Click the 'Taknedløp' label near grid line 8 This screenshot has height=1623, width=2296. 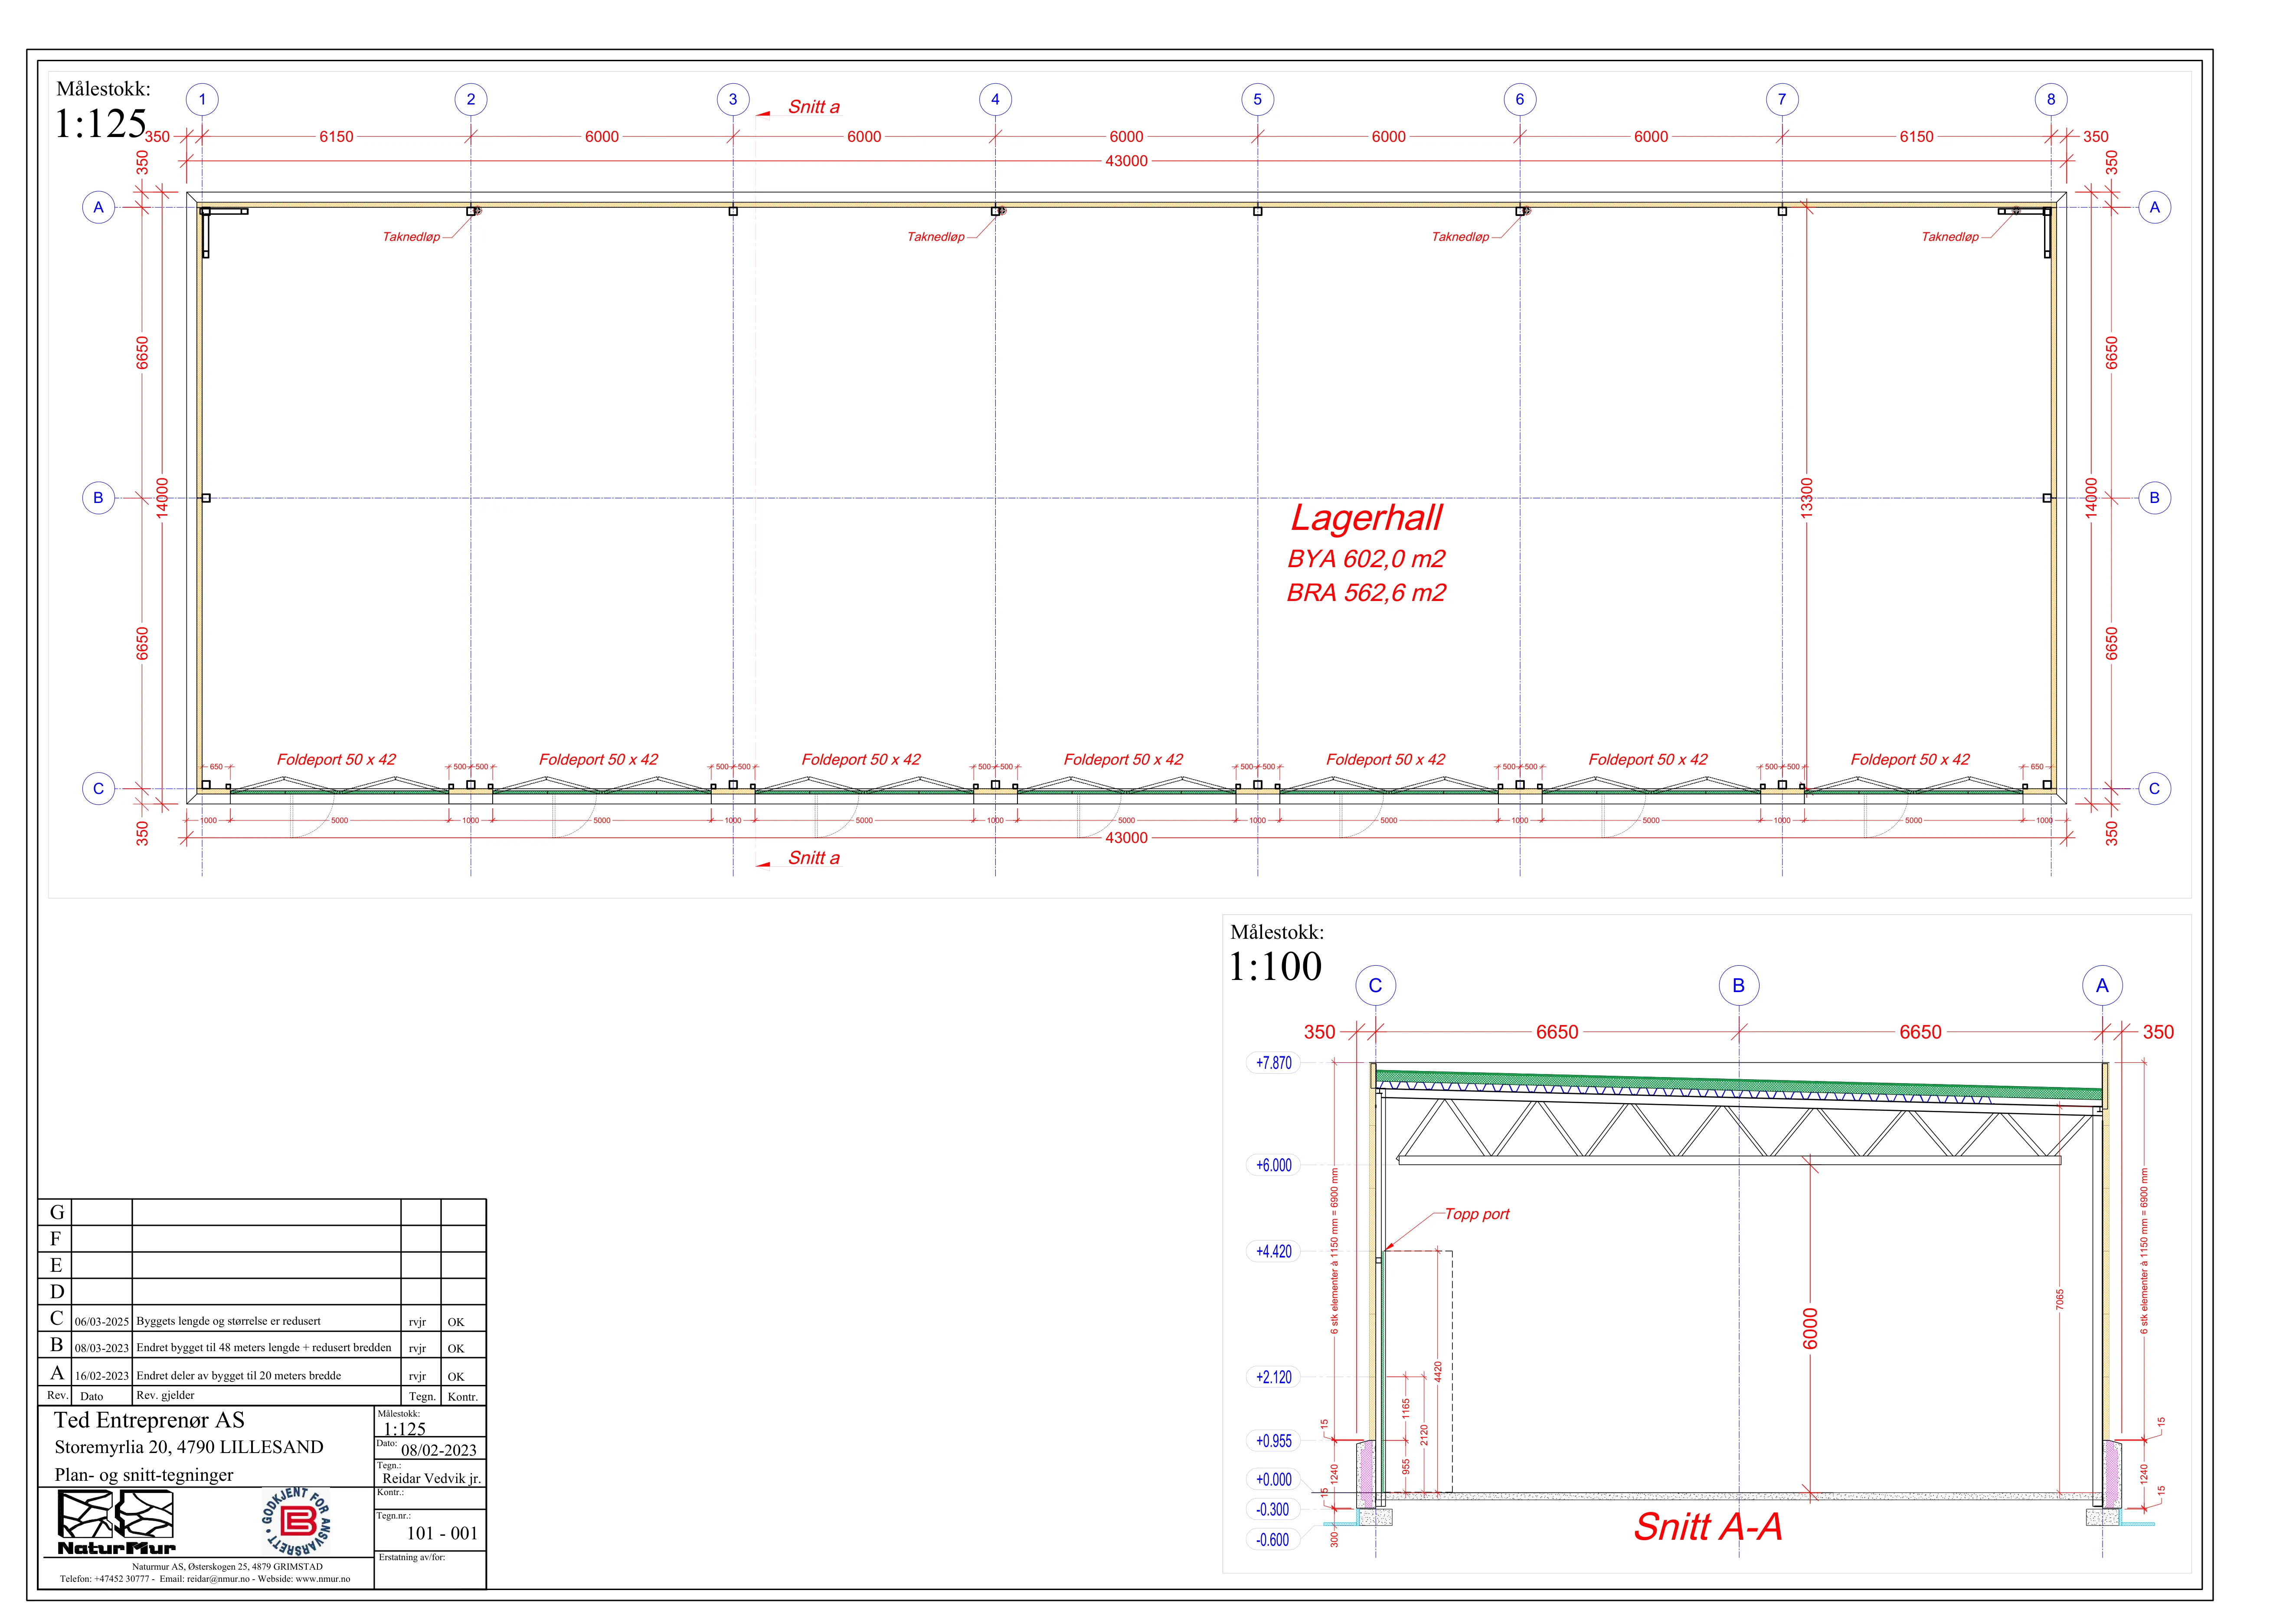pos(1950,237)
